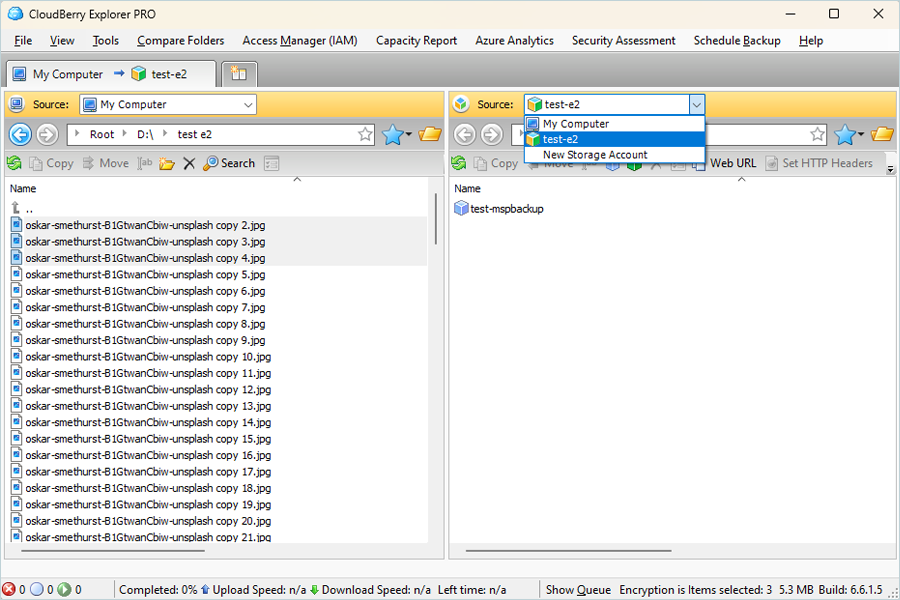Select the My Computer → test-e2 tab
900x600 pixels.
(111, 74)
